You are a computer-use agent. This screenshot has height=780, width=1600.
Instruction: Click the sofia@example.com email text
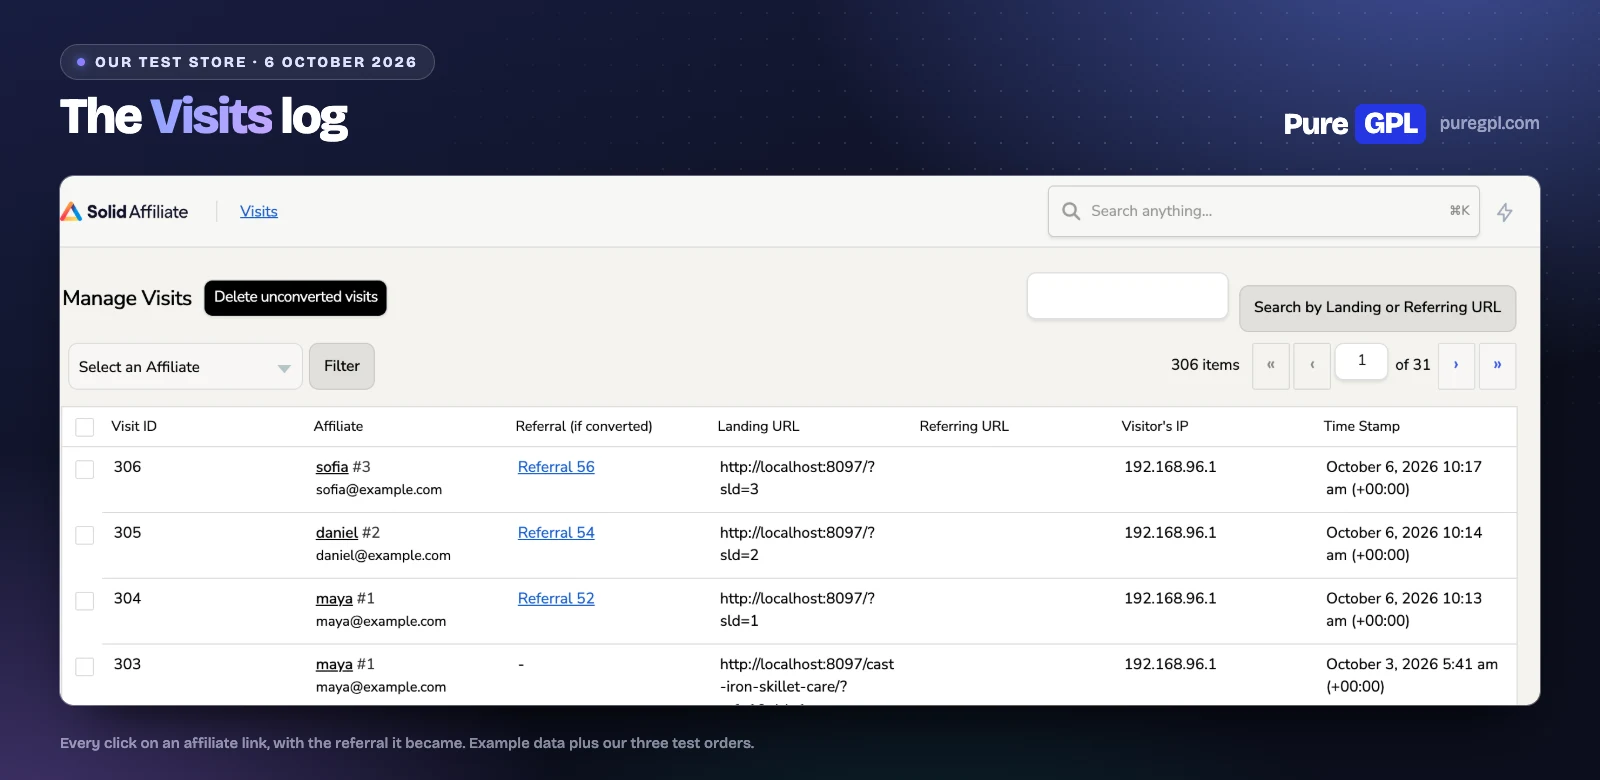379,490
